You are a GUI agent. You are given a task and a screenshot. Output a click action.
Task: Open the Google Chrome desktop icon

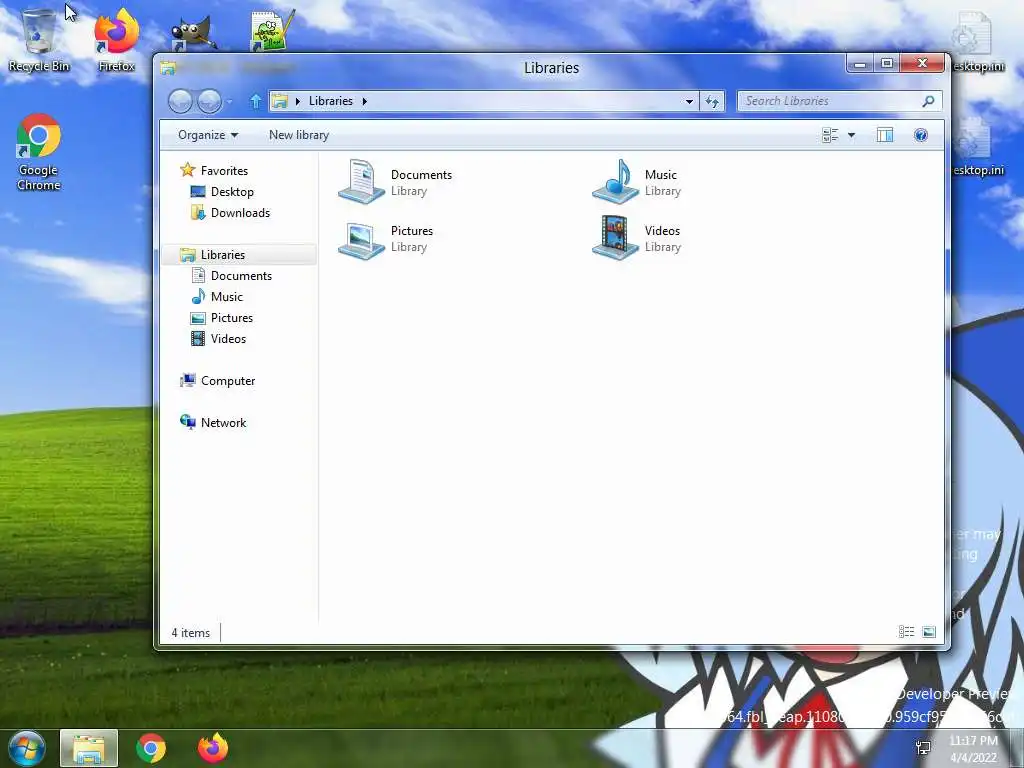pos(39,152)
